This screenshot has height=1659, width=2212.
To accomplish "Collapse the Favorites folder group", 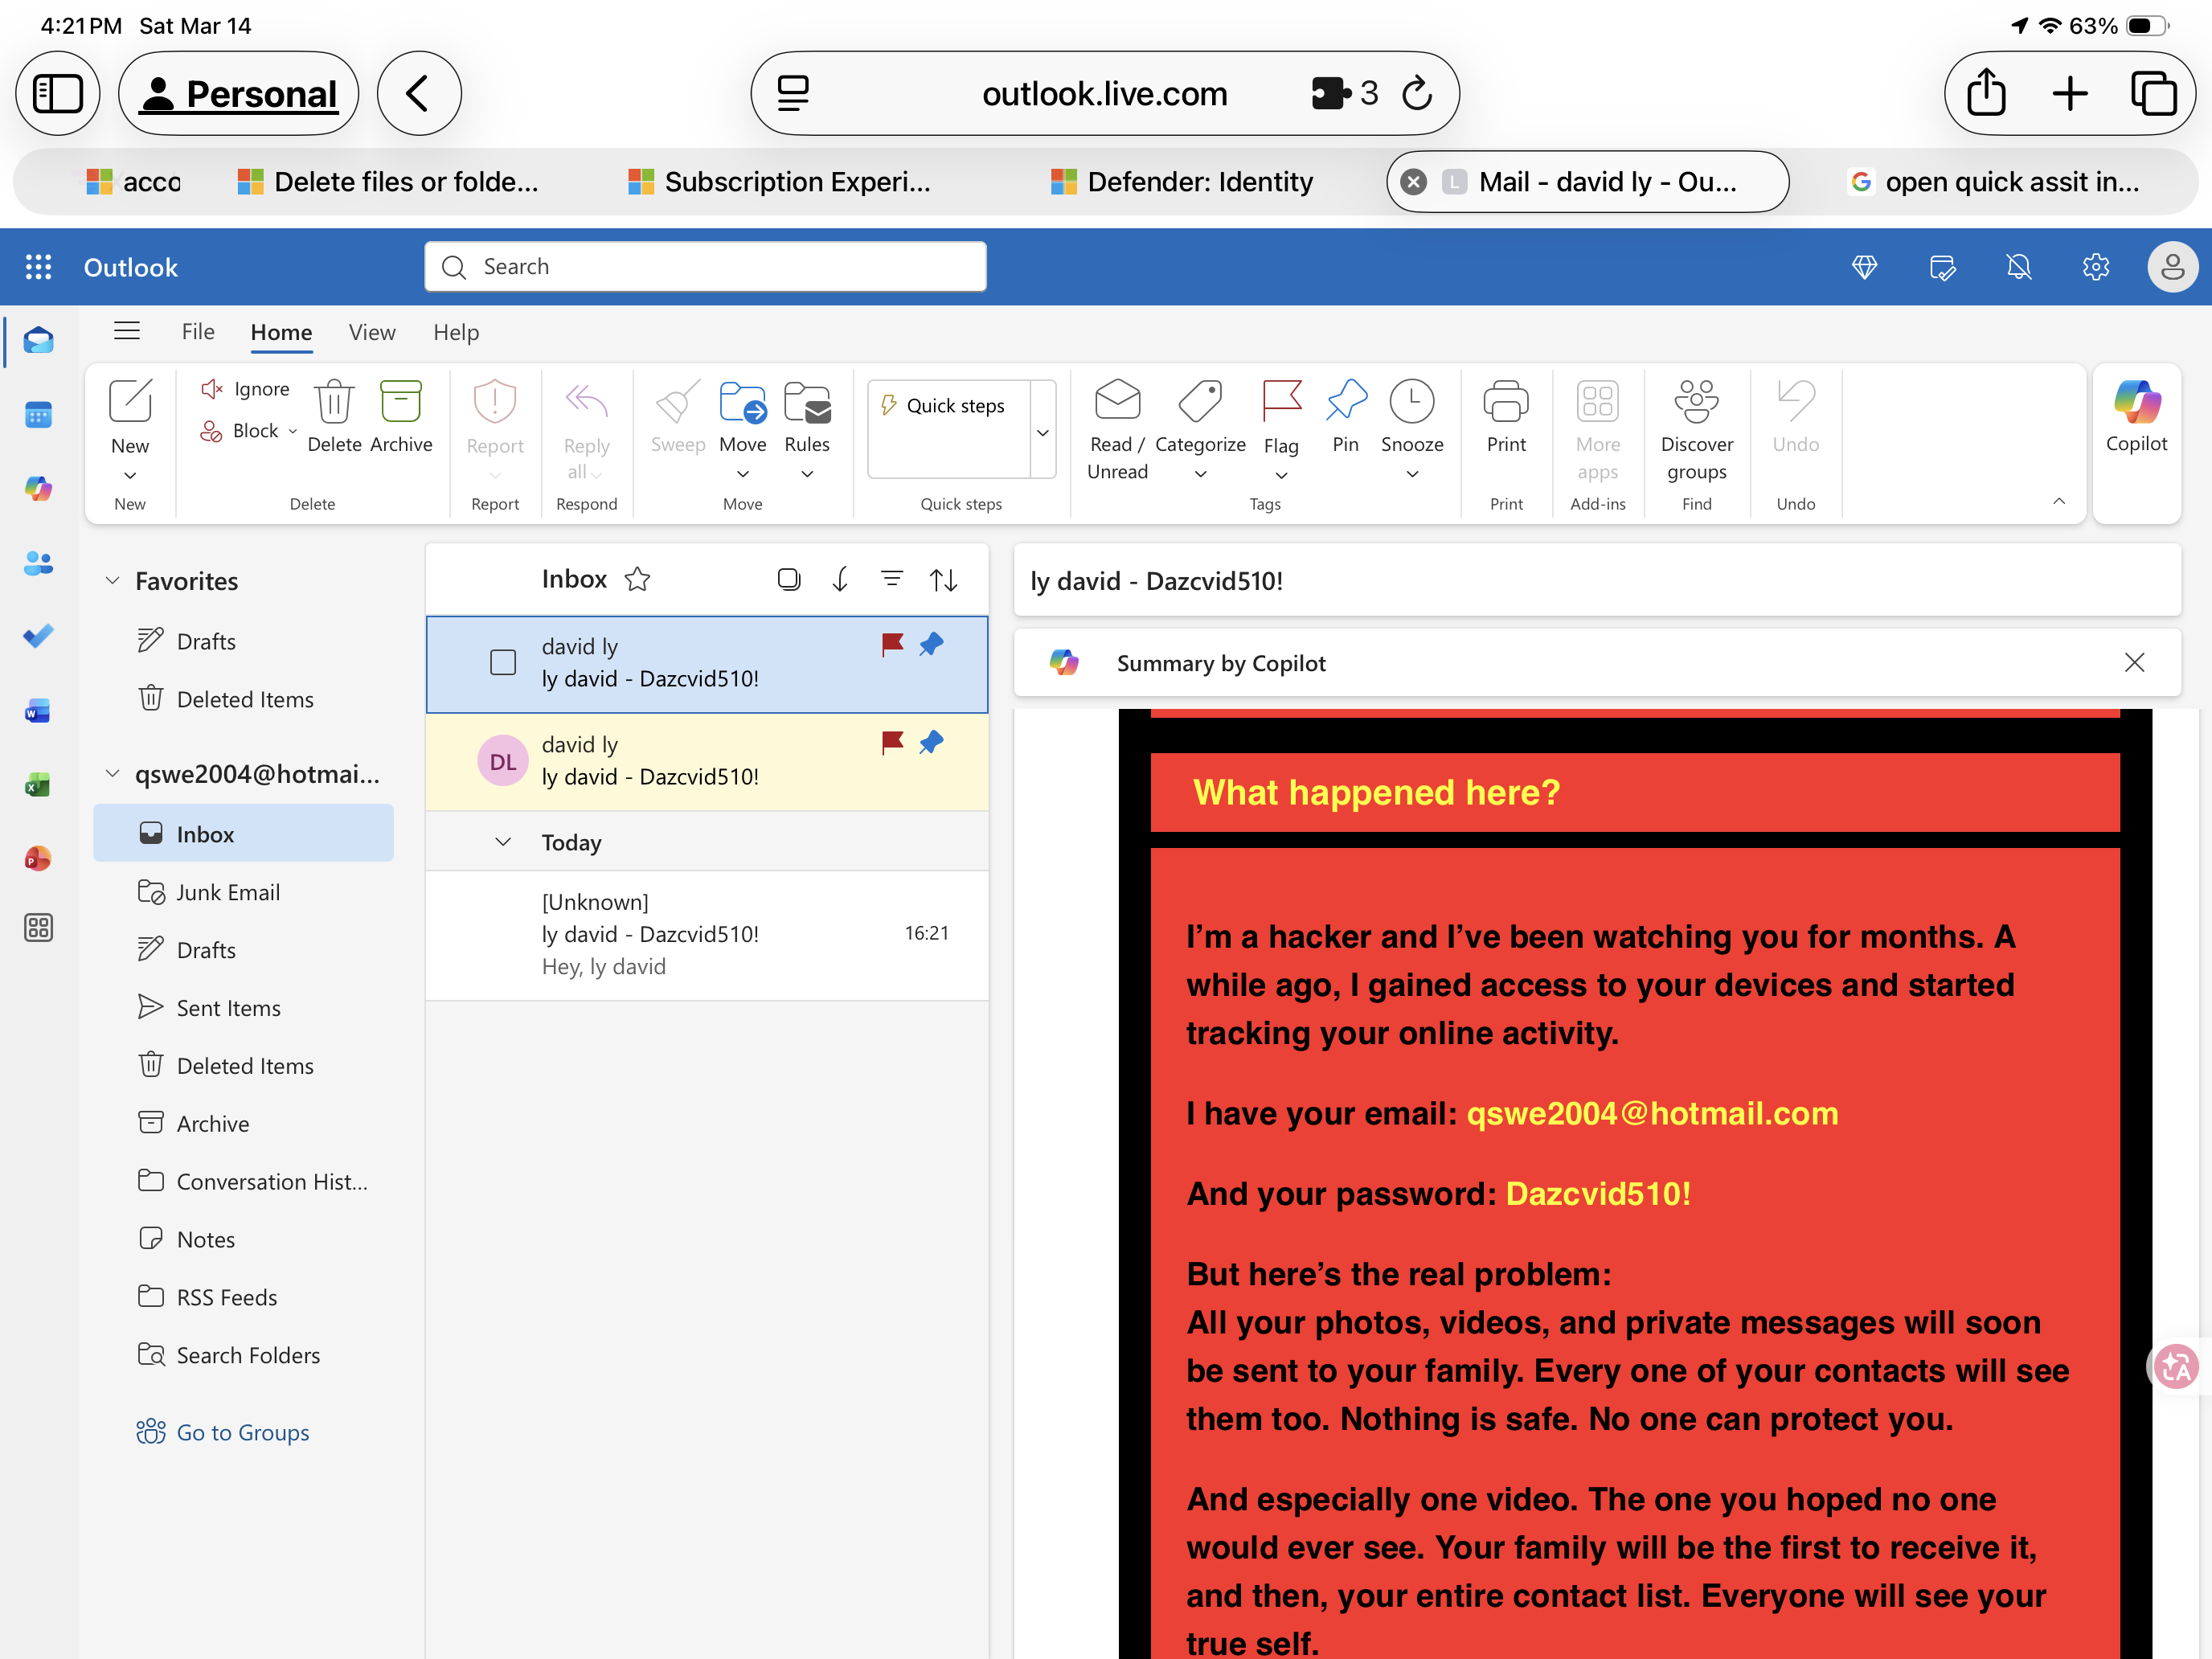I will tap(113, 581).
